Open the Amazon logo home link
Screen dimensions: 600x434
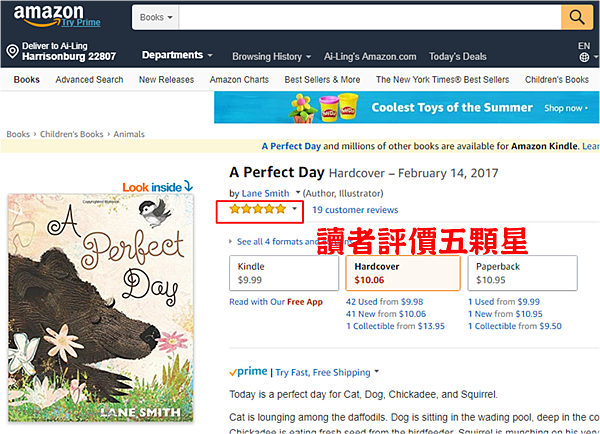[48, 16]
